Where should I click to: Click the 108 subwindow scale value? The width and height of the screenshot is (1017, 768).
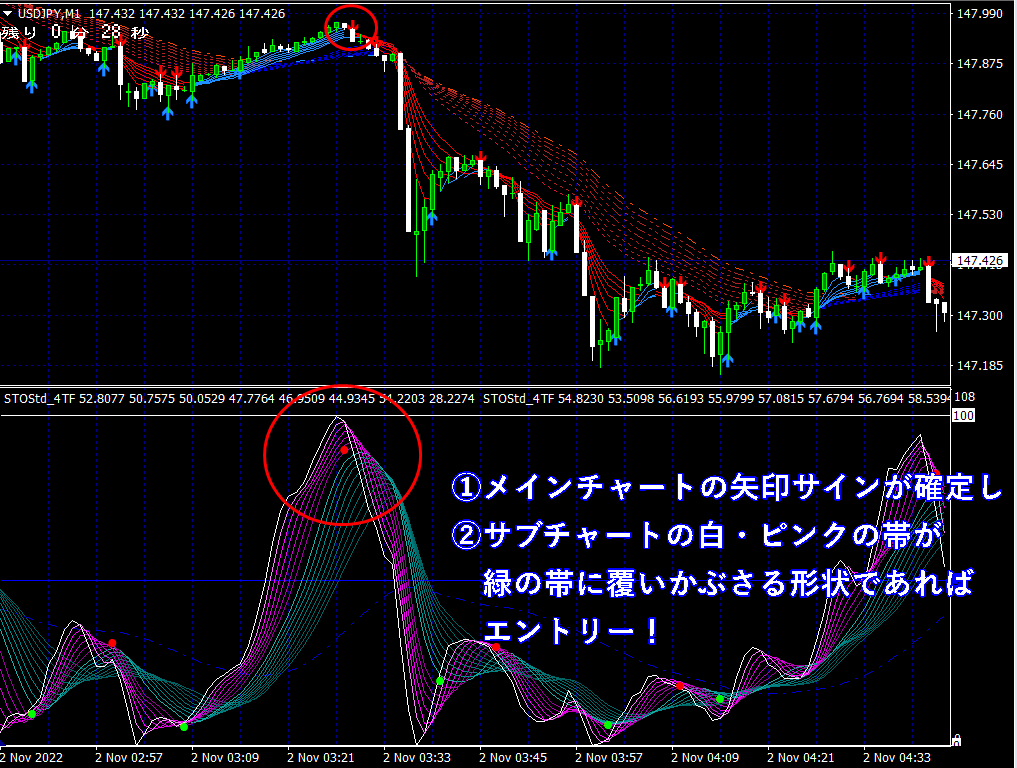tap(964, 397)
